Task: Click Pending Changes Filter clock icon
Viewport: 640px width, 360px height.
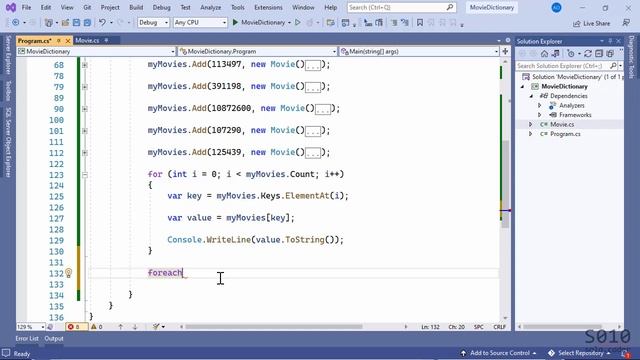Action: tap(571, 54)
